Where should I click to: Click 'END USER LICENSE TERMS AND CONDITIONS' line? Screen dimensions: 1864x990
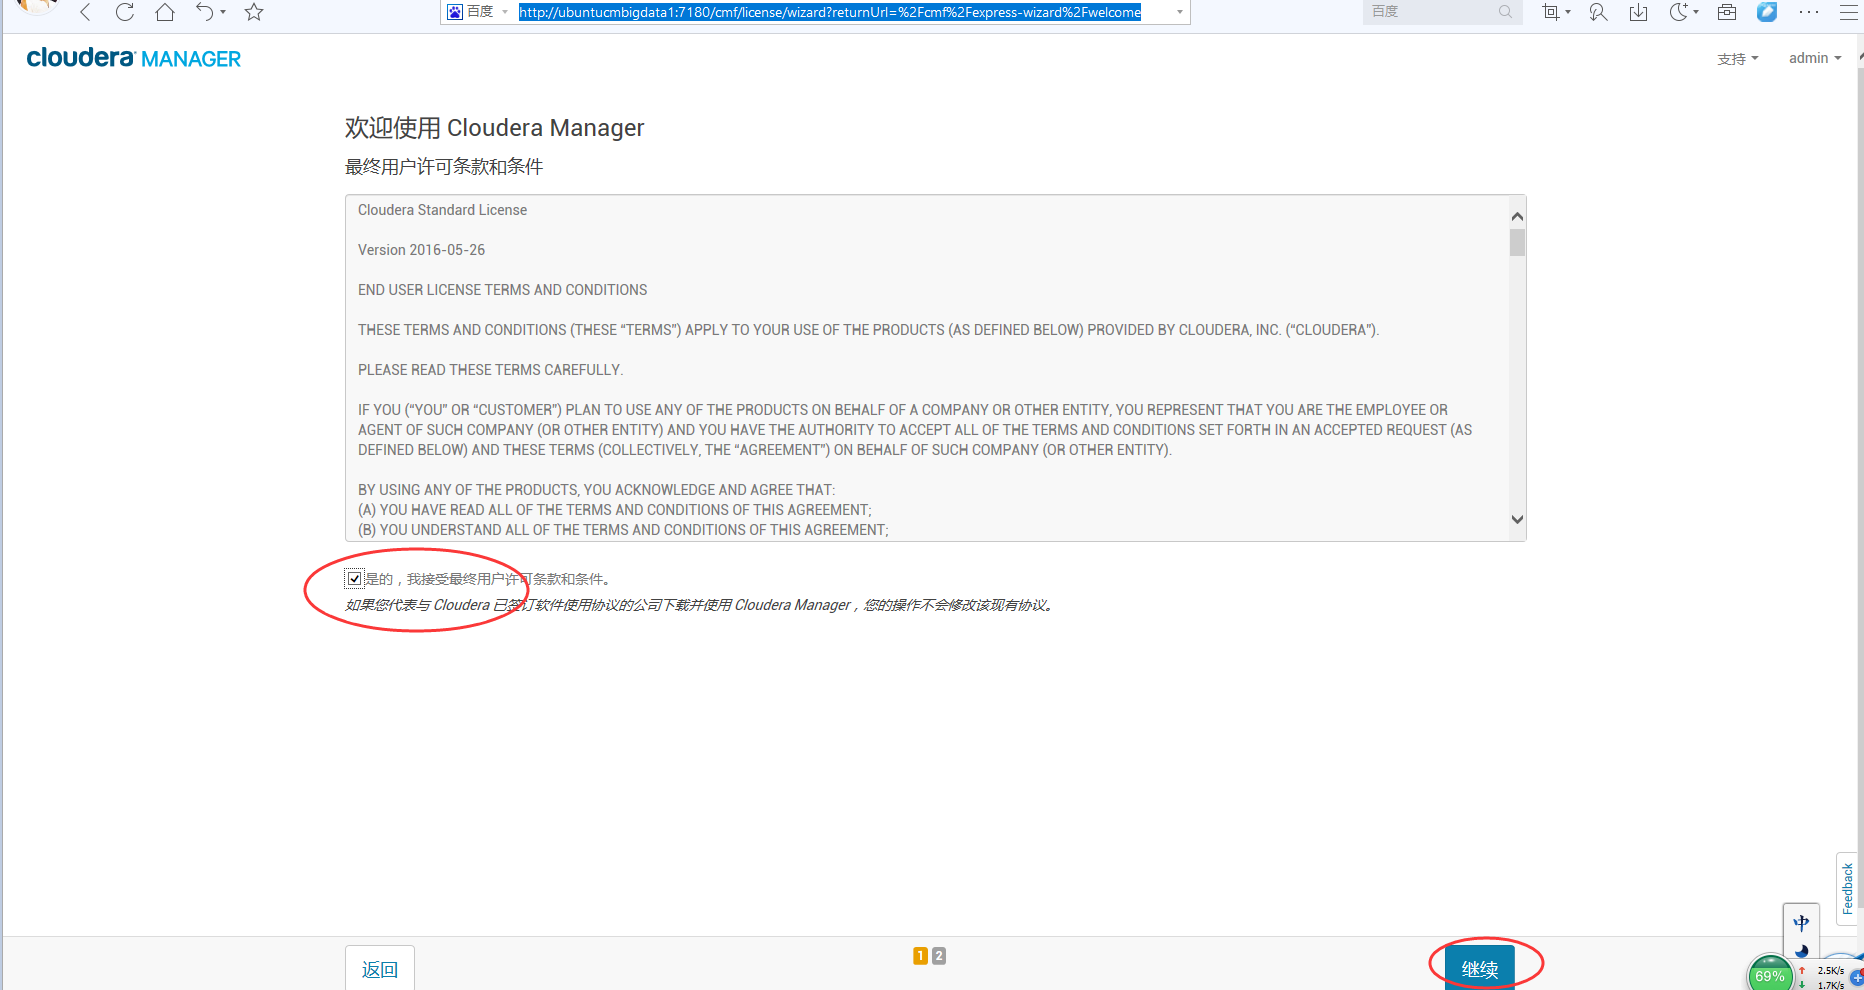click(502, 290)
